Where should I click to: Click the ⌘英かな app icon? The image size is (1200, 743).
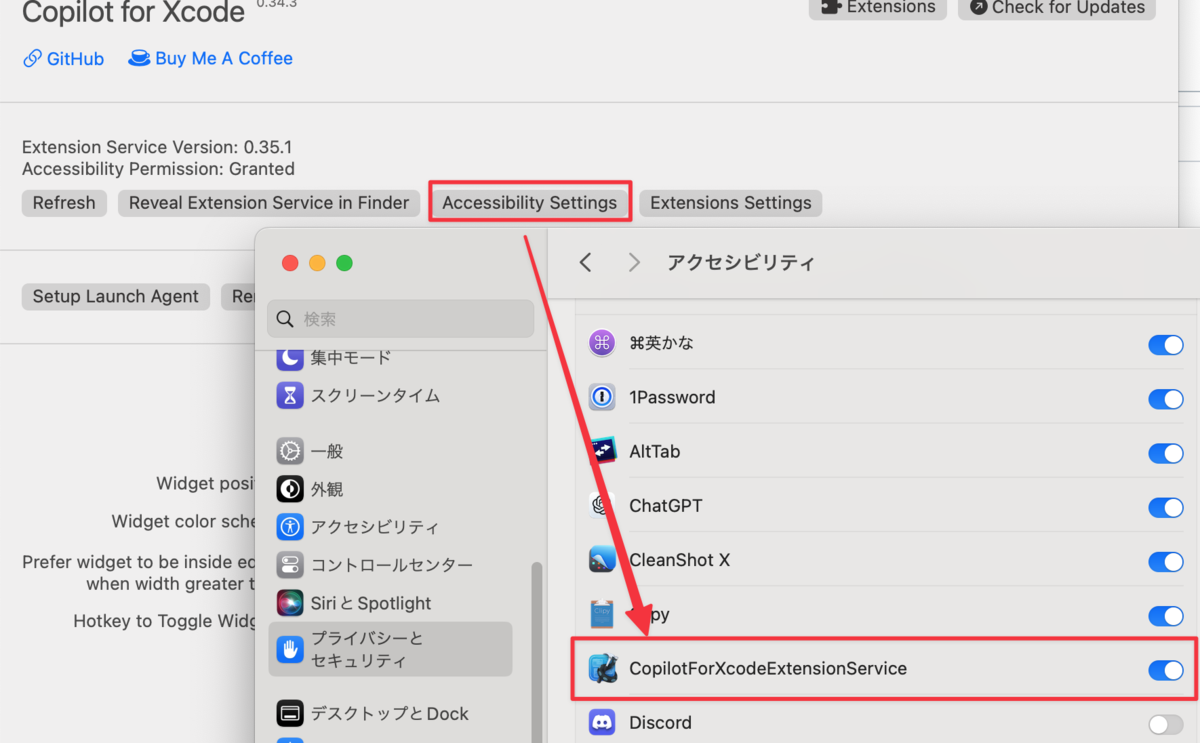pos(602,343)
